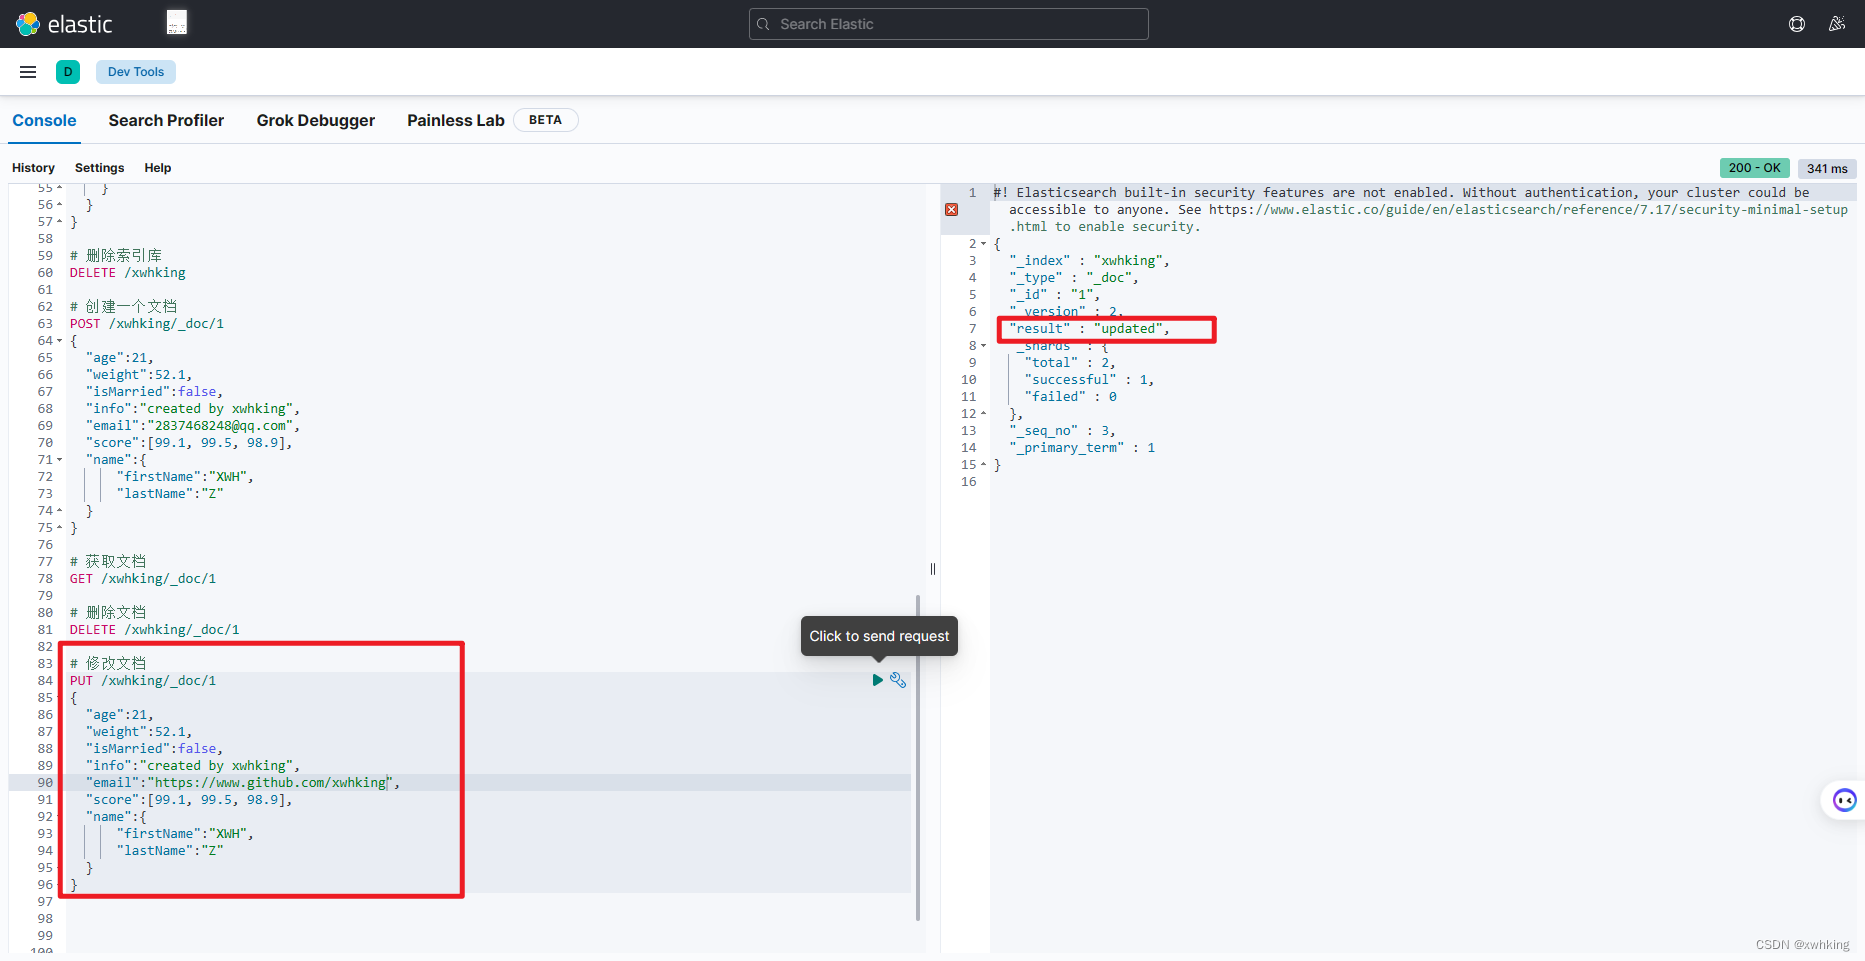Switch to the Search Profiler tab

pyautogui.click(x=166, y=120)
